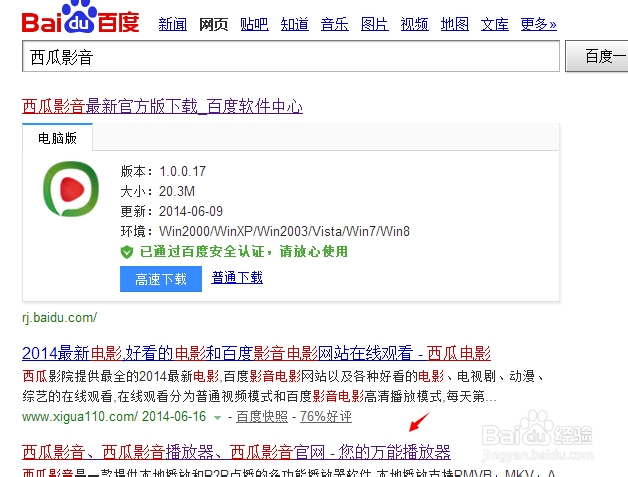628x477 pixels.
Task: Click the 76%好评 rating link
Action: tap(326, 417)
